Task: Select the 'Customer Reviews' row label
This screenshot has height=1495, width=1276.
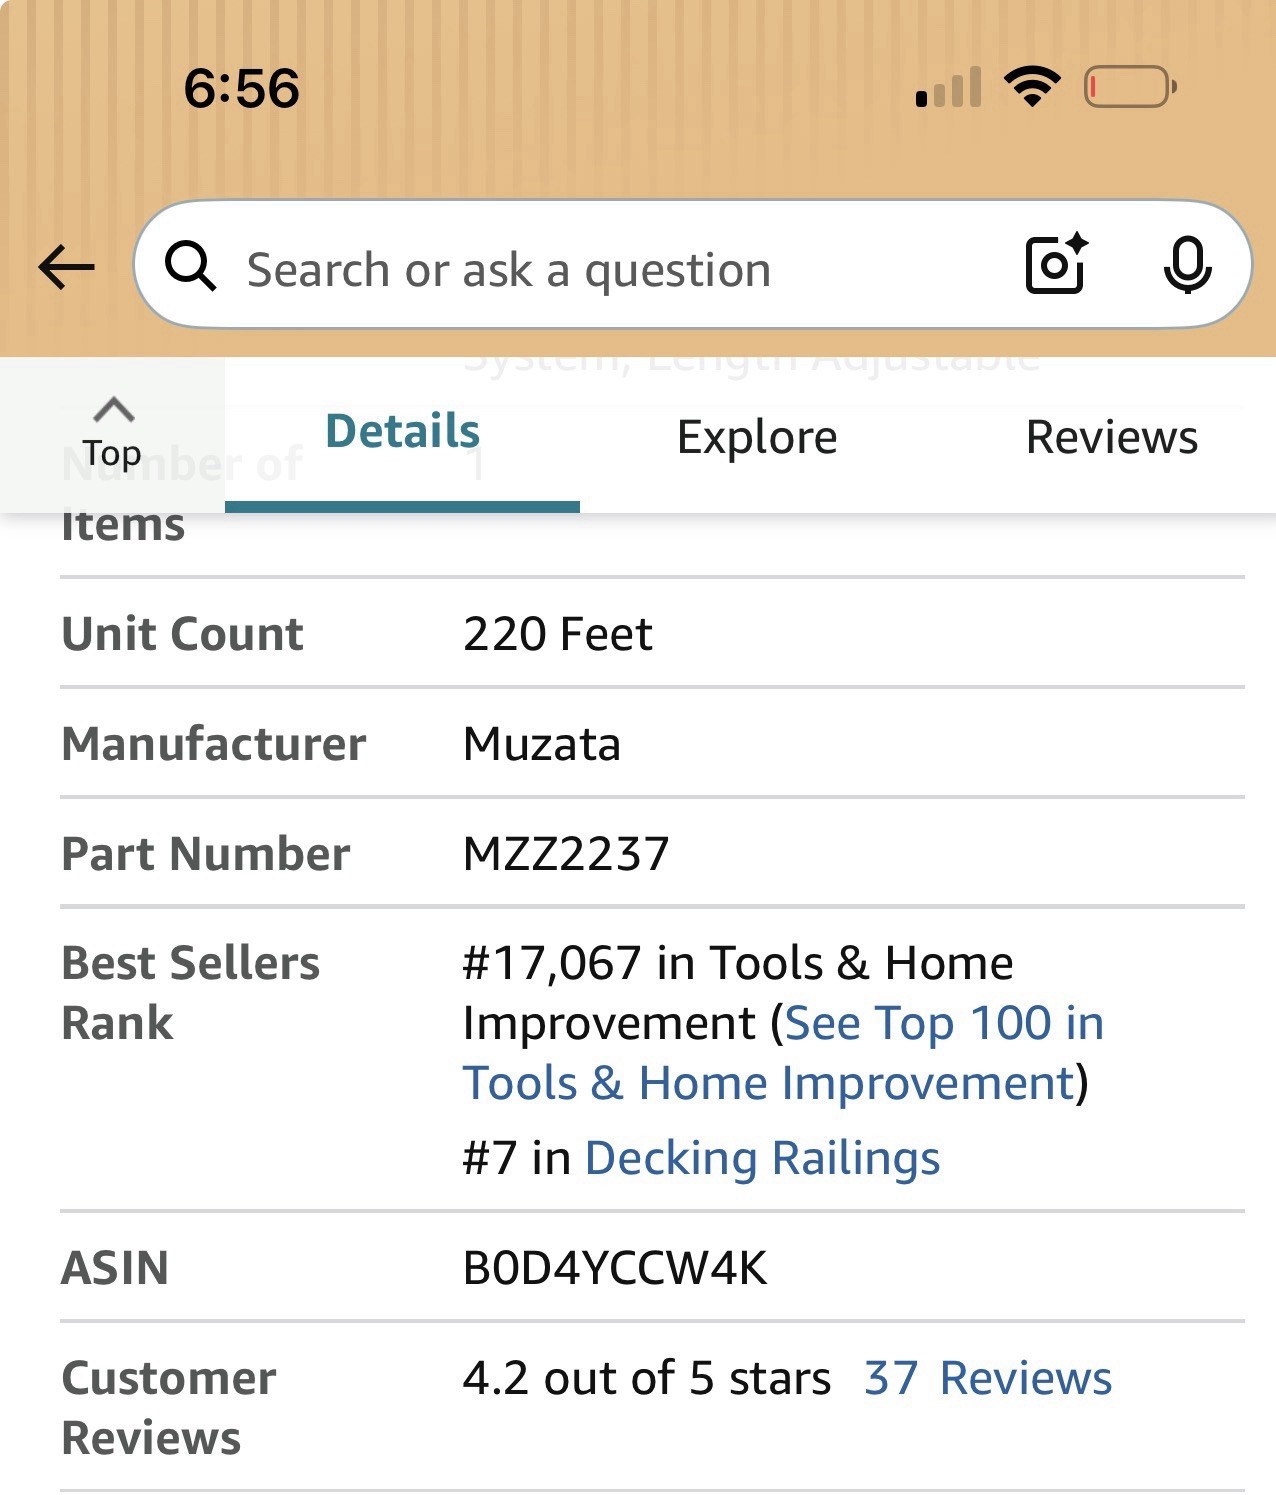Action: (x=169, y=1408)
